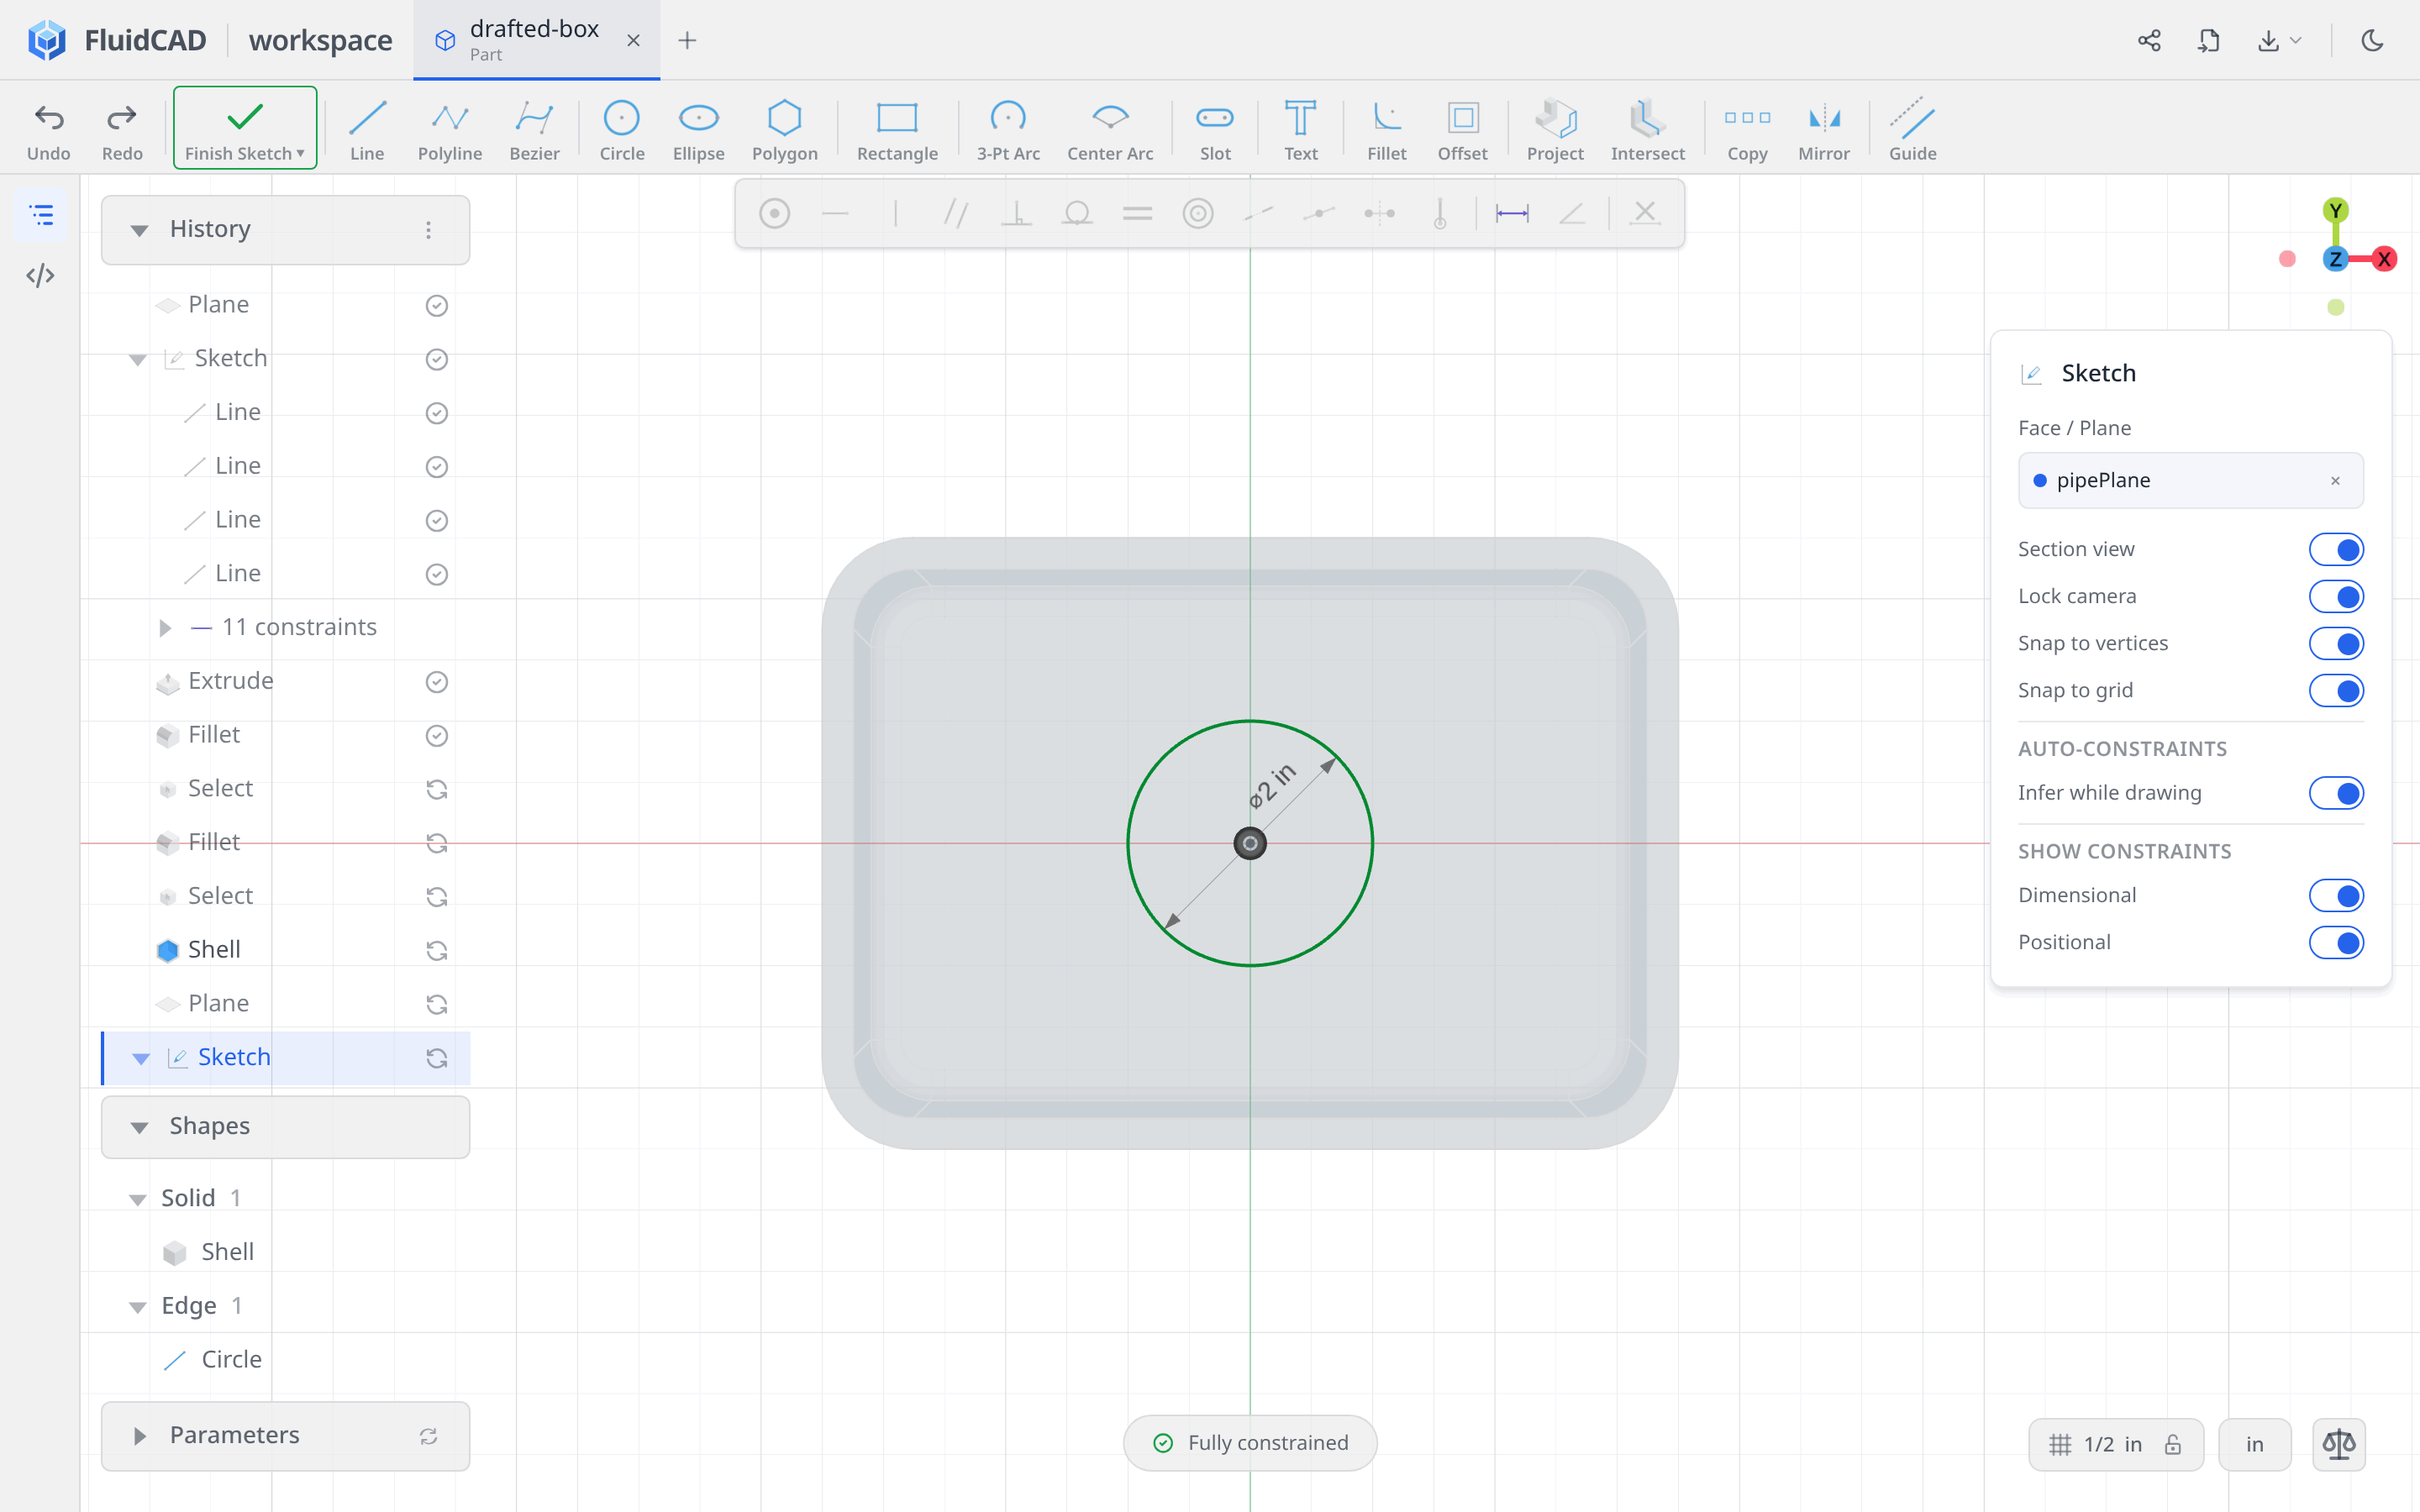Open the Text sketch tool
This screenshot has width=2420, height=1512.
tap(1300, 130)
